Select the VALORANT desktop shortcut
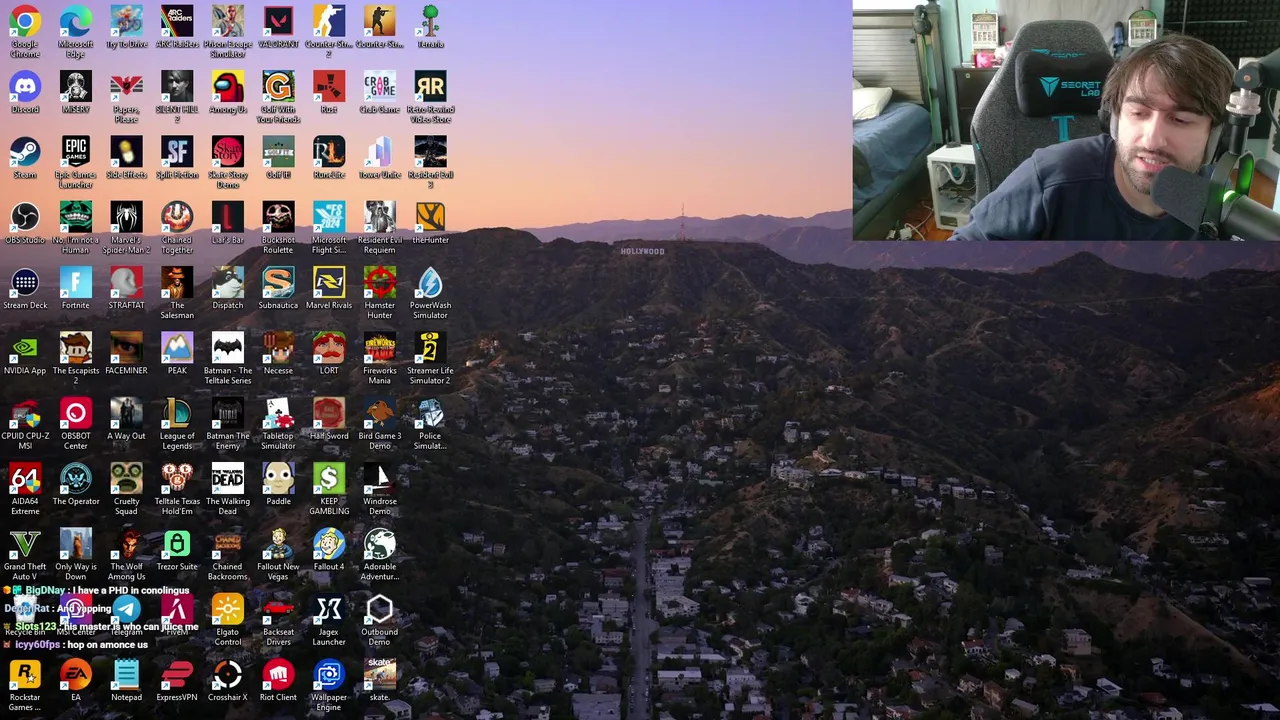Viewport: 1280px width, 720px height. click(278, 21)
